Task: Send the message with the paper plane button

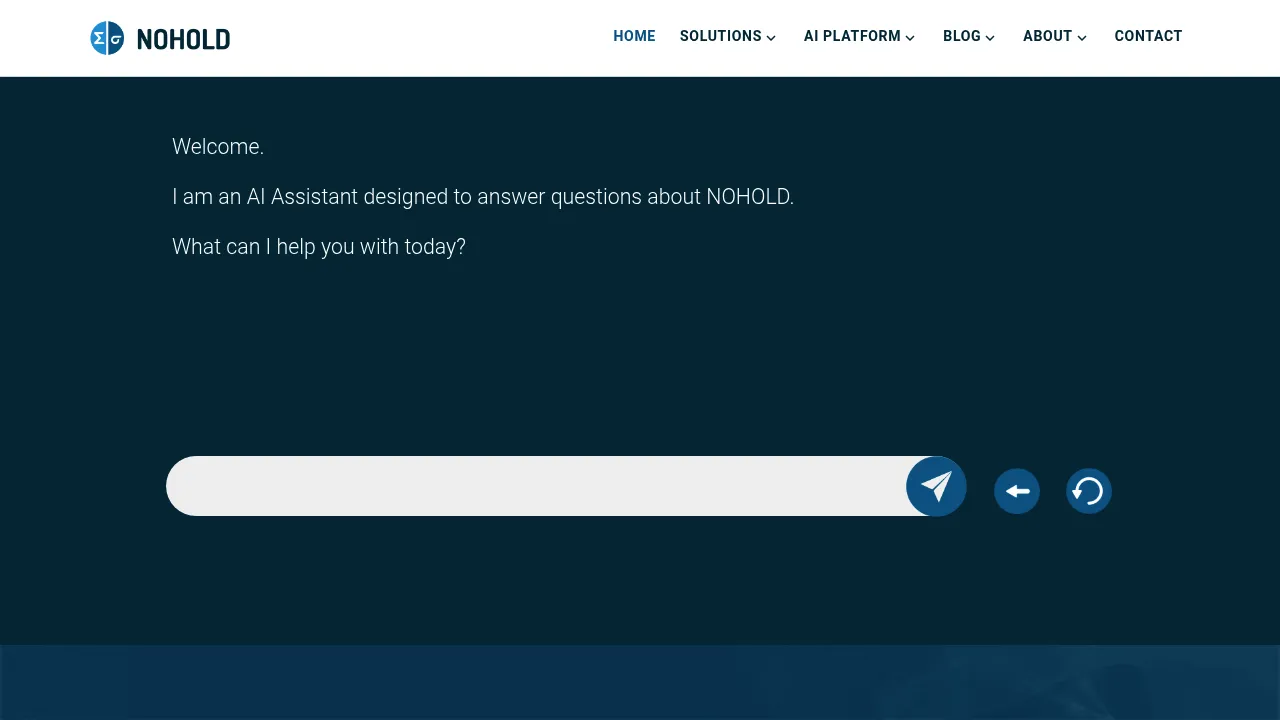Action: [x=936, y=486]
